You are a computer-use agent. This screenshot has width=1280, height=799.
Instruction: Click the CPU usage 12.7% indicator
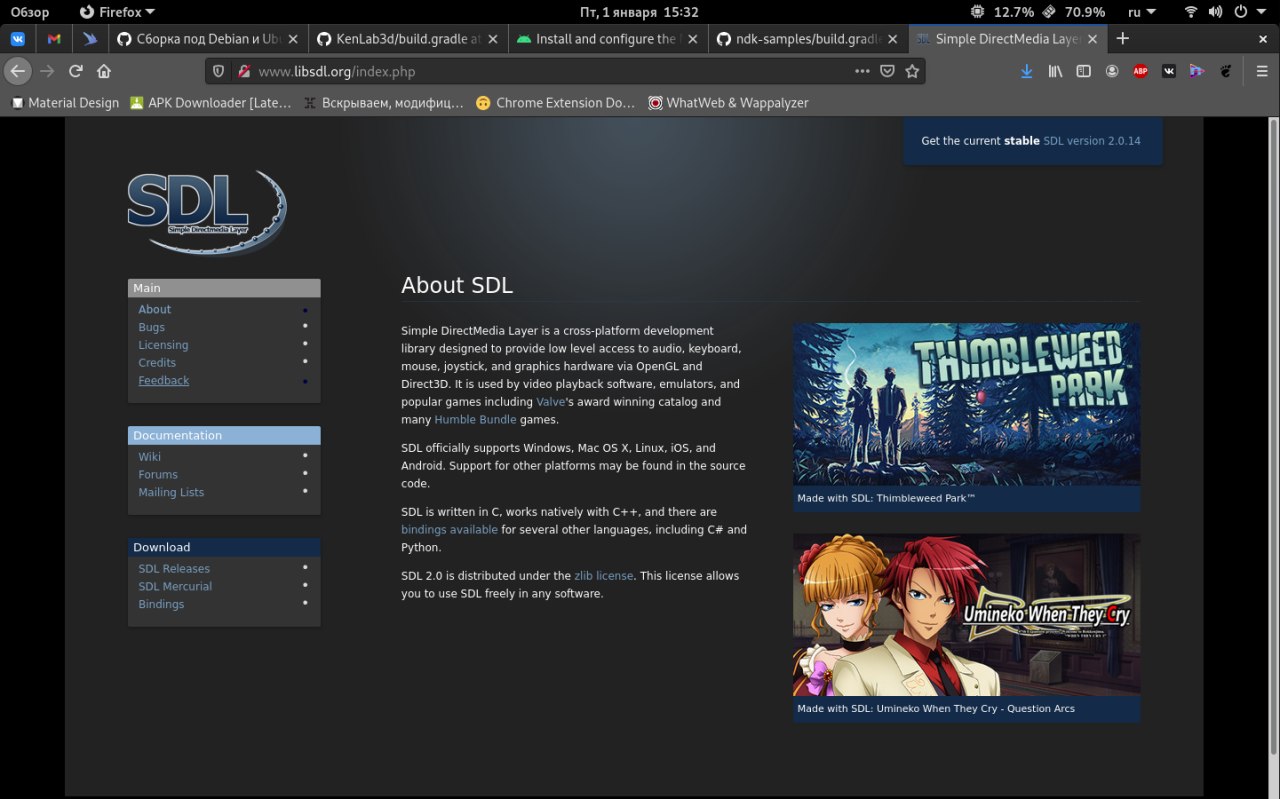(x=1003, y=12)
